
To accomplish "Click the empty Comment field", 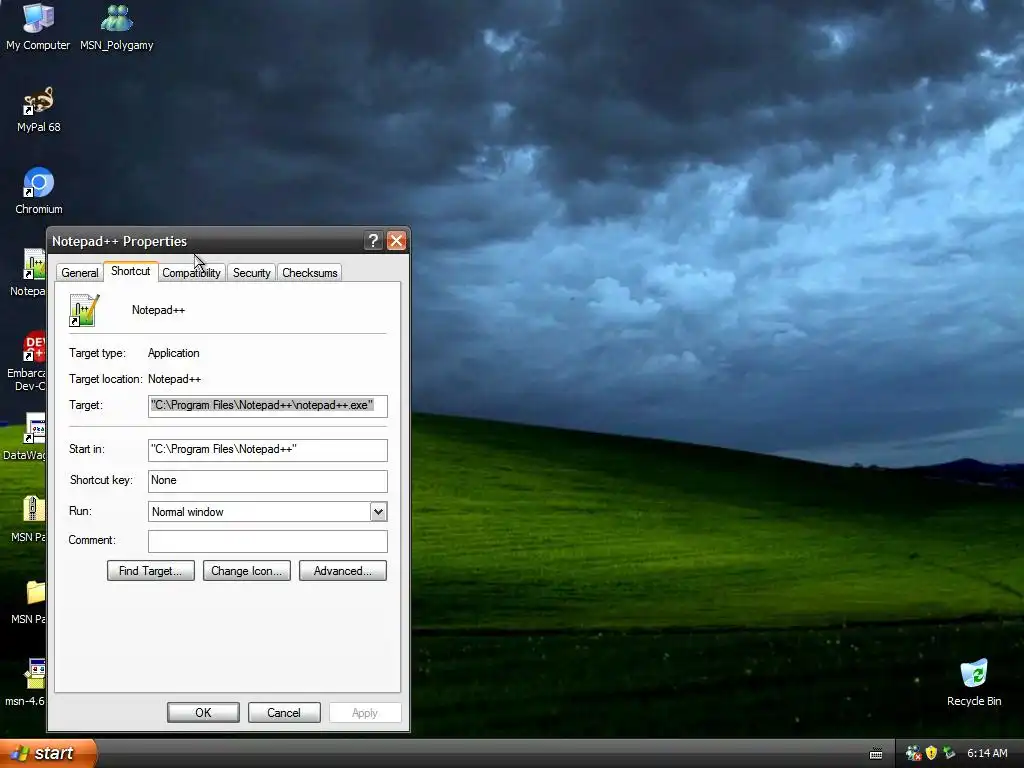I will 268,541.
